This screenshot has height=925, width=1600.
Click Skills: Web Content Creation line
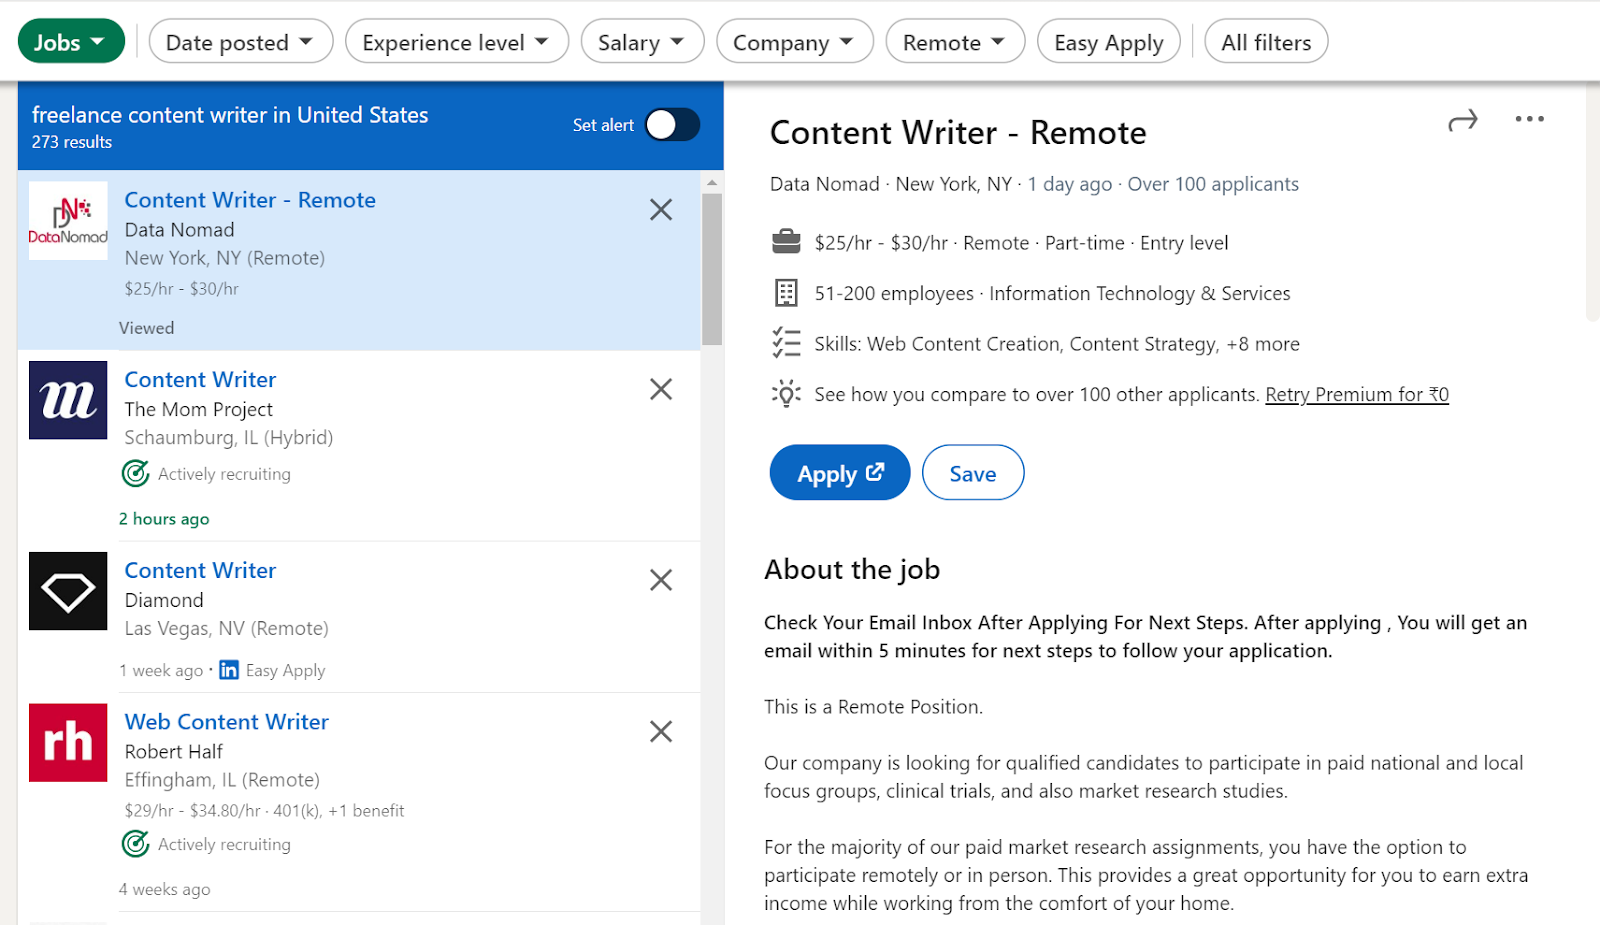(1057, 344)
